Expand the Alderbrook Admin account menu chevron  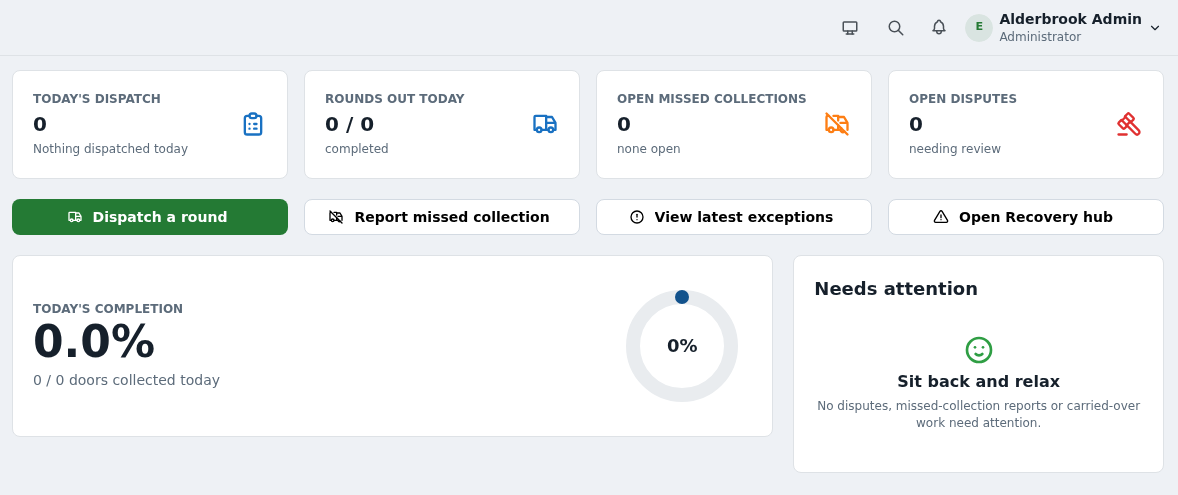point(1155,28)
